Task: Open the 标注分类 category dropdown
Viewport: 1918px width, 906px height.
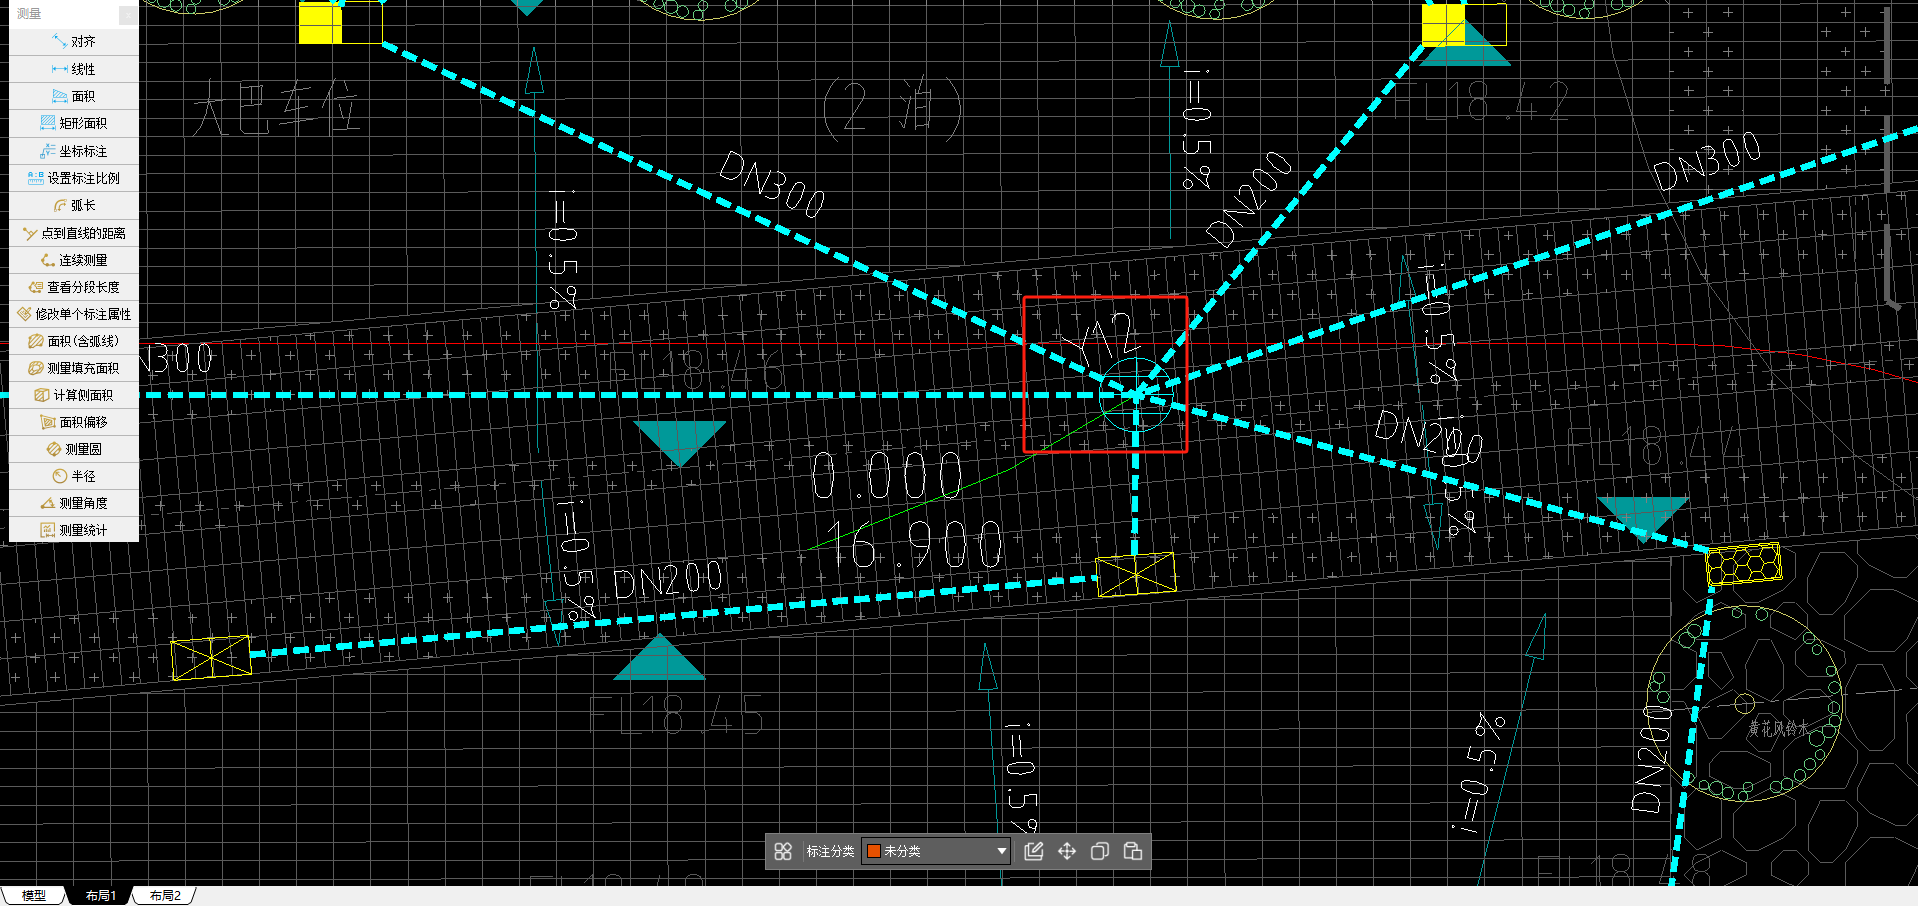Action: 936,851
